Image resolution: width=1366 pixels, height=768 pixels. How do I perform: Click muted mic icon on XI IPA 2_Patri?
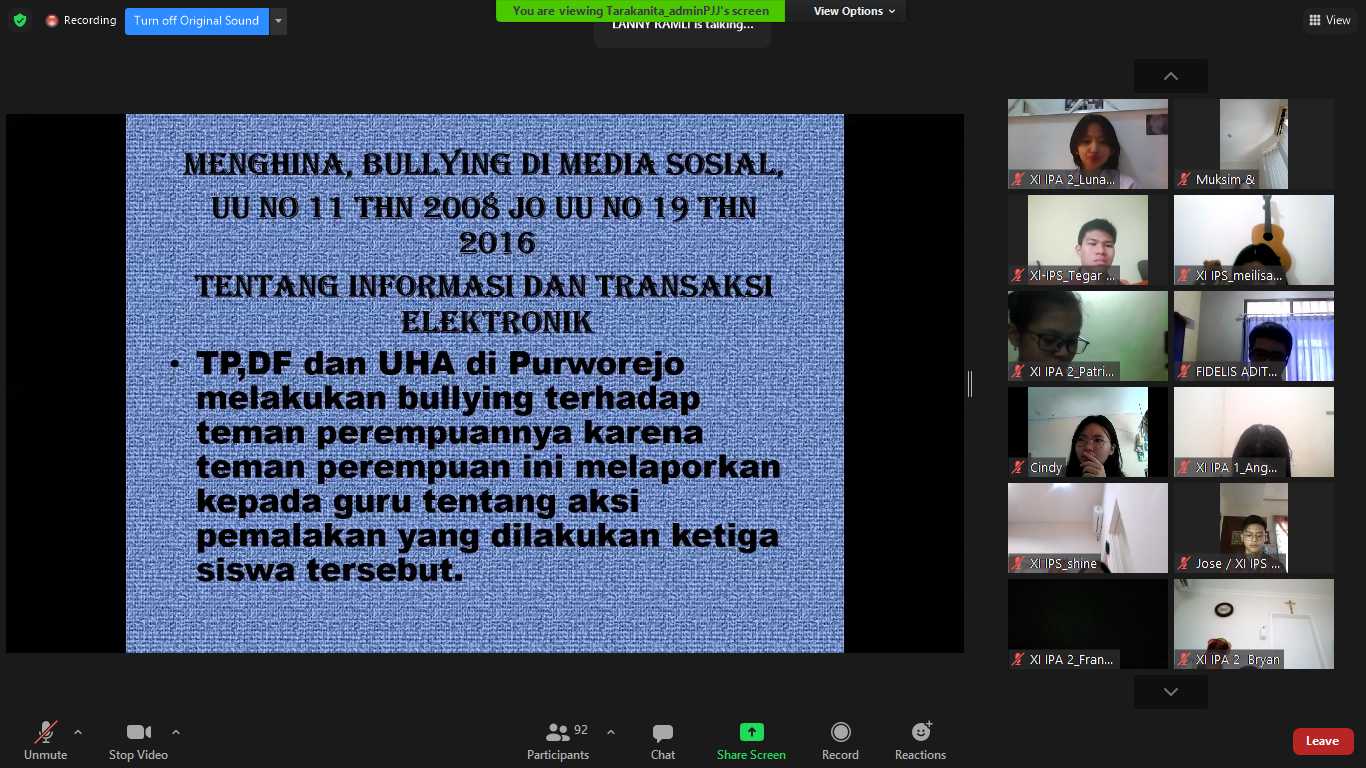(x=1019, y=372)
